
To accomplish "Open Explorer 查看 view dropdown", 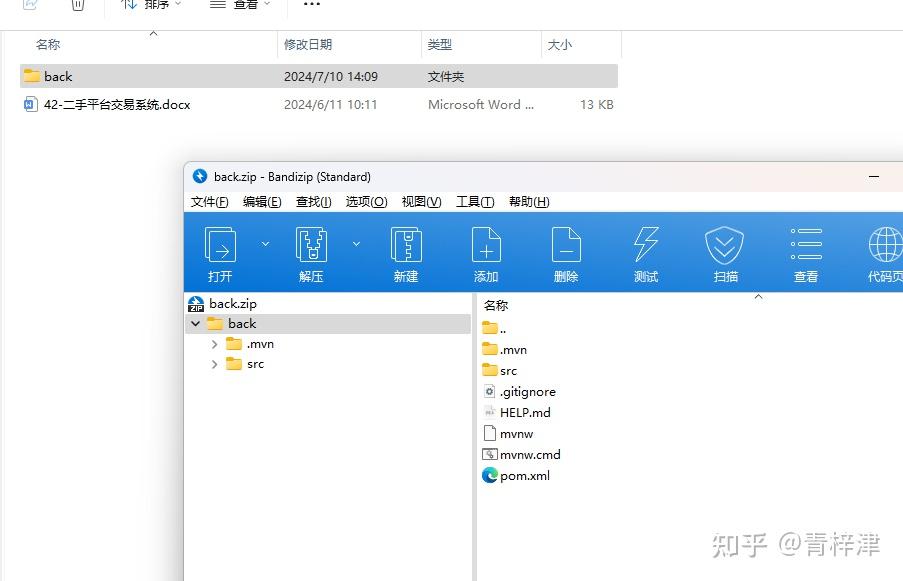I will (x=240, y=5).
